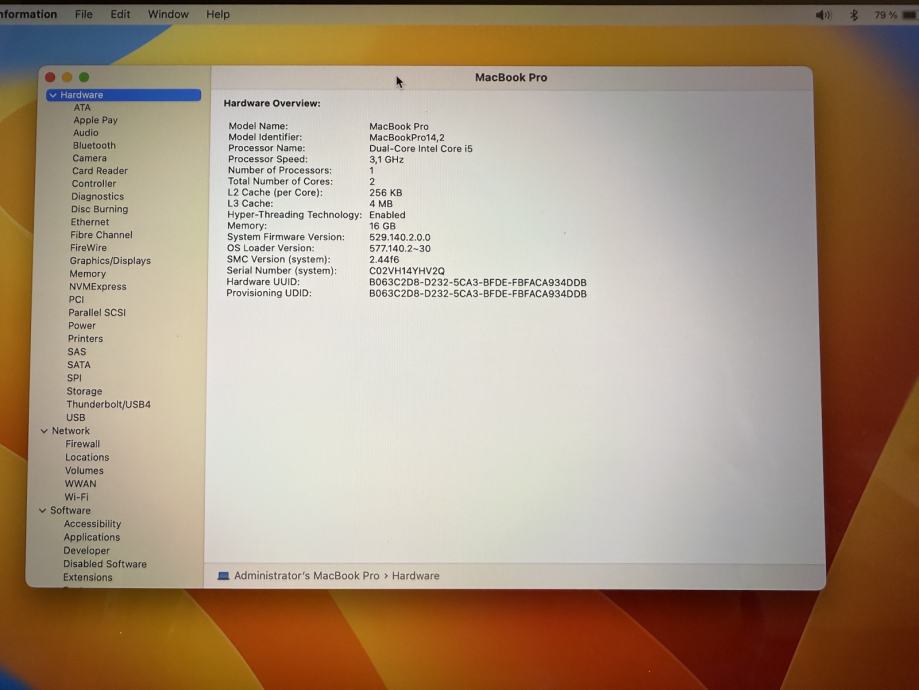The height and width of the screenshot is (690, 919).
Task: Collapse the Hardware section in sidebar
Action: point(53,95)
